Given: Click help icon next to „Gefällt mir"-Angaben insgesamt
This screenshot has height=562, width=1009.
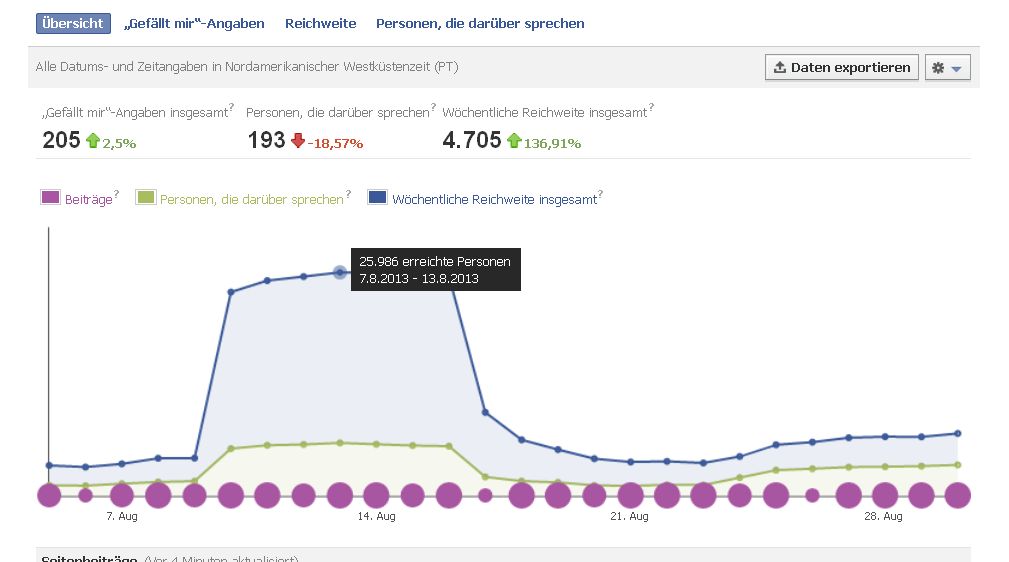Looking at the screenshot, I should tap(231, 106).
